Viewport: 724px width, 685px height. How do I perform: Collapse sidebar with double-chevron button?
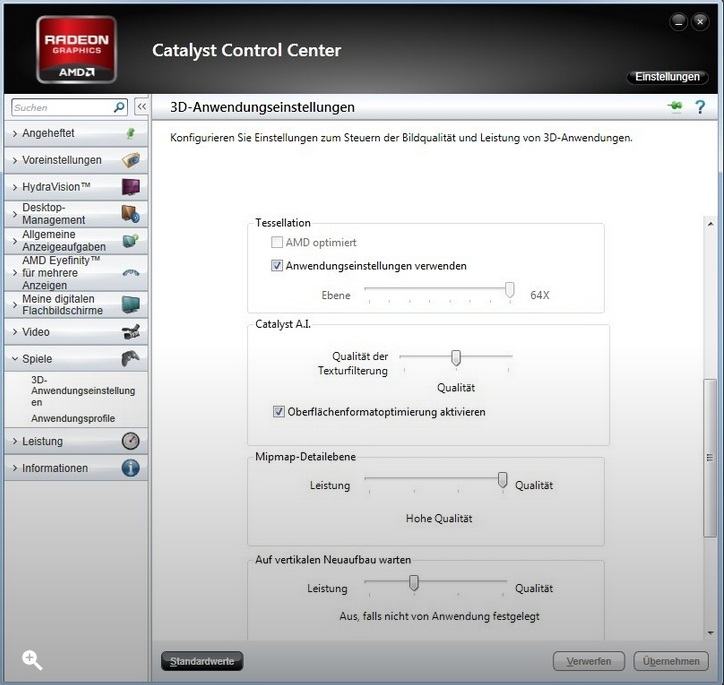click(141, 107)
